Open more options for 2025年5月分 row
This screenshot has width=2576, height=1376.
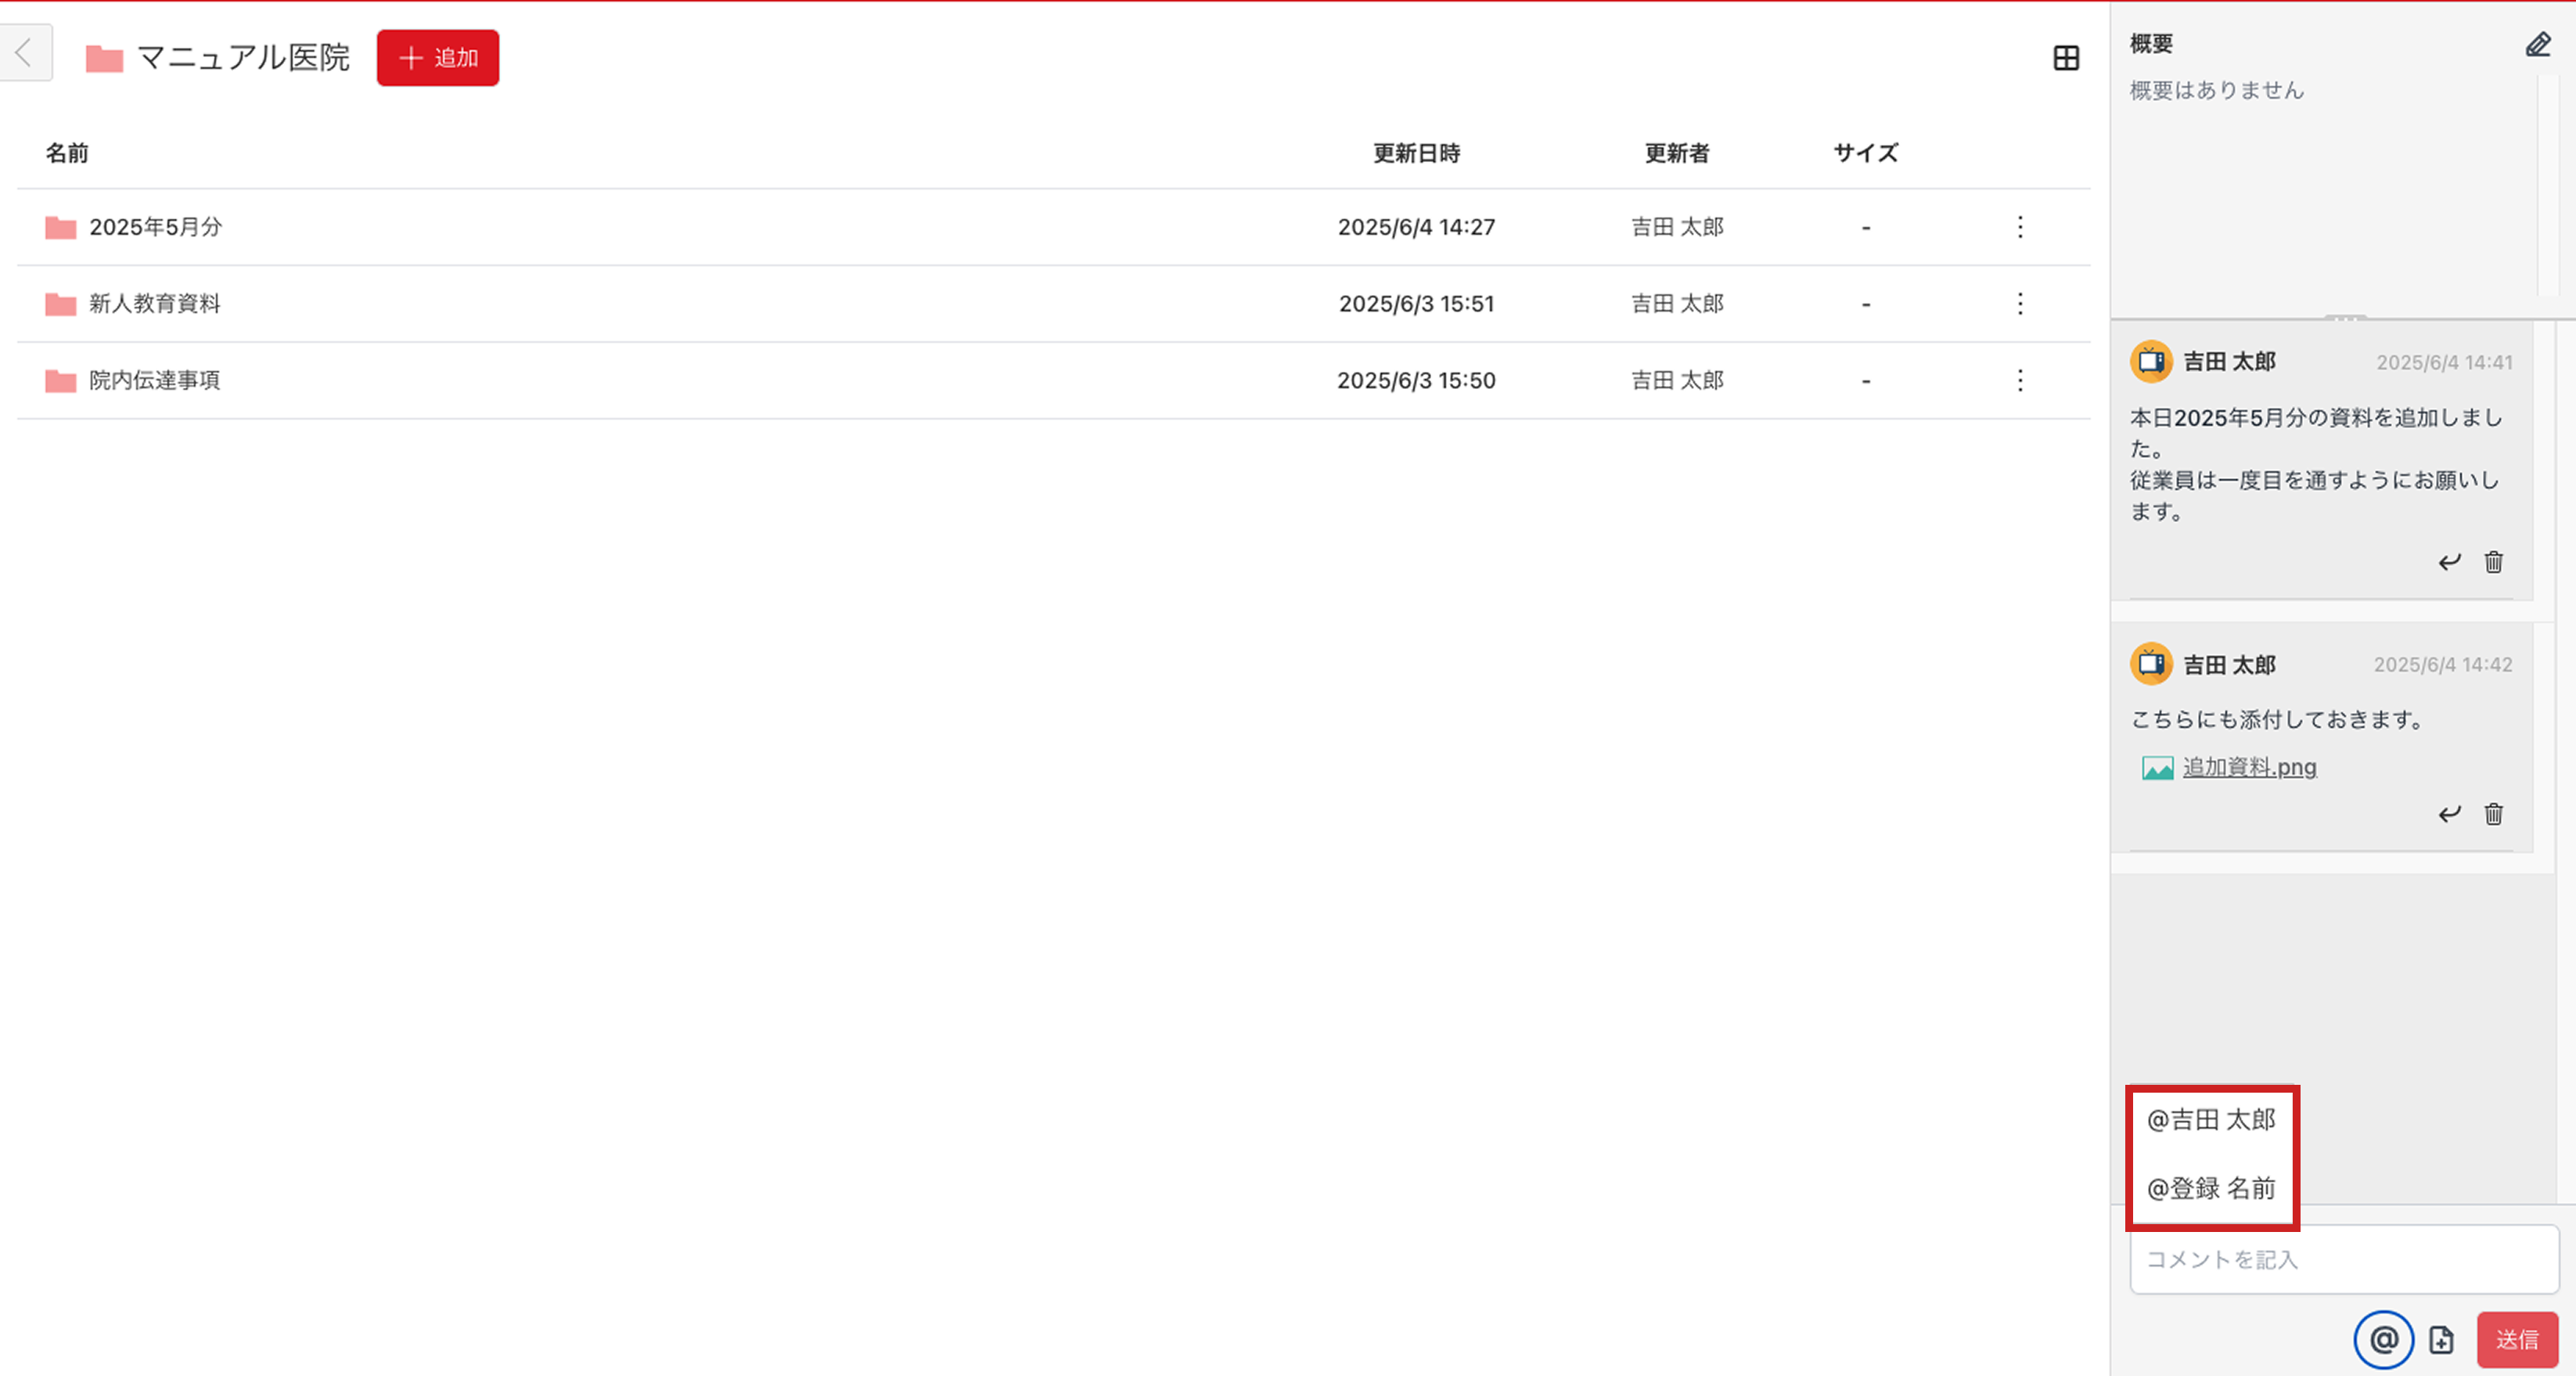[2020, 227]
